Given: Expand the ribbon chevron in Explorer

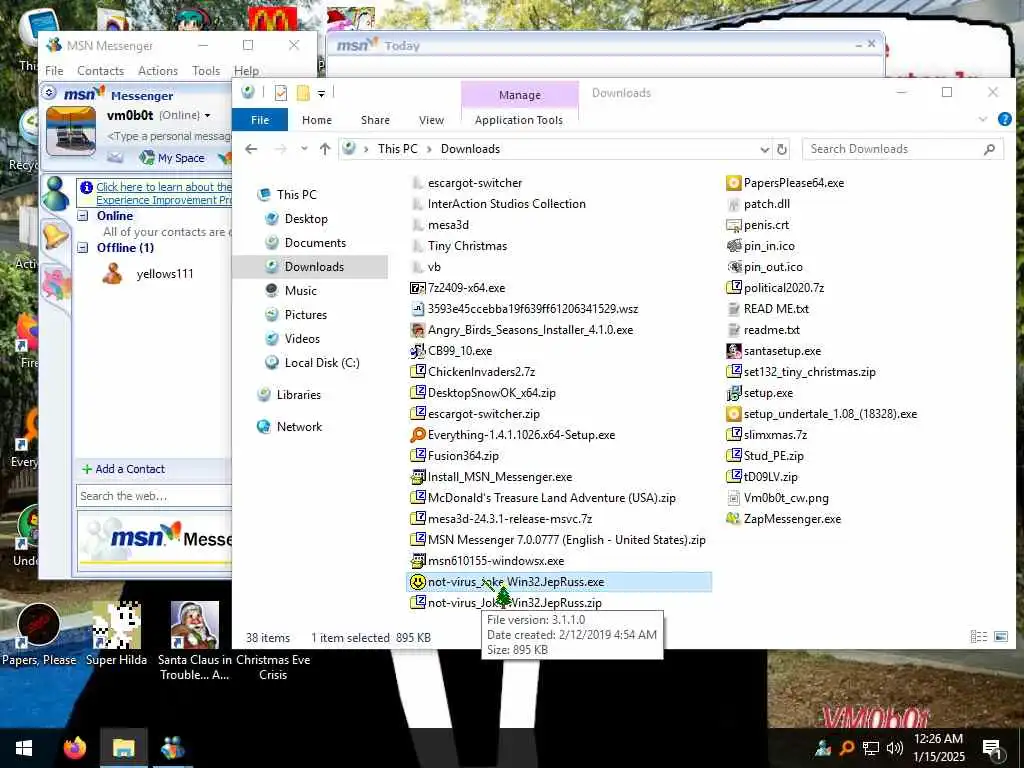Looking at the screenshot, I should [x=983, y=120].
